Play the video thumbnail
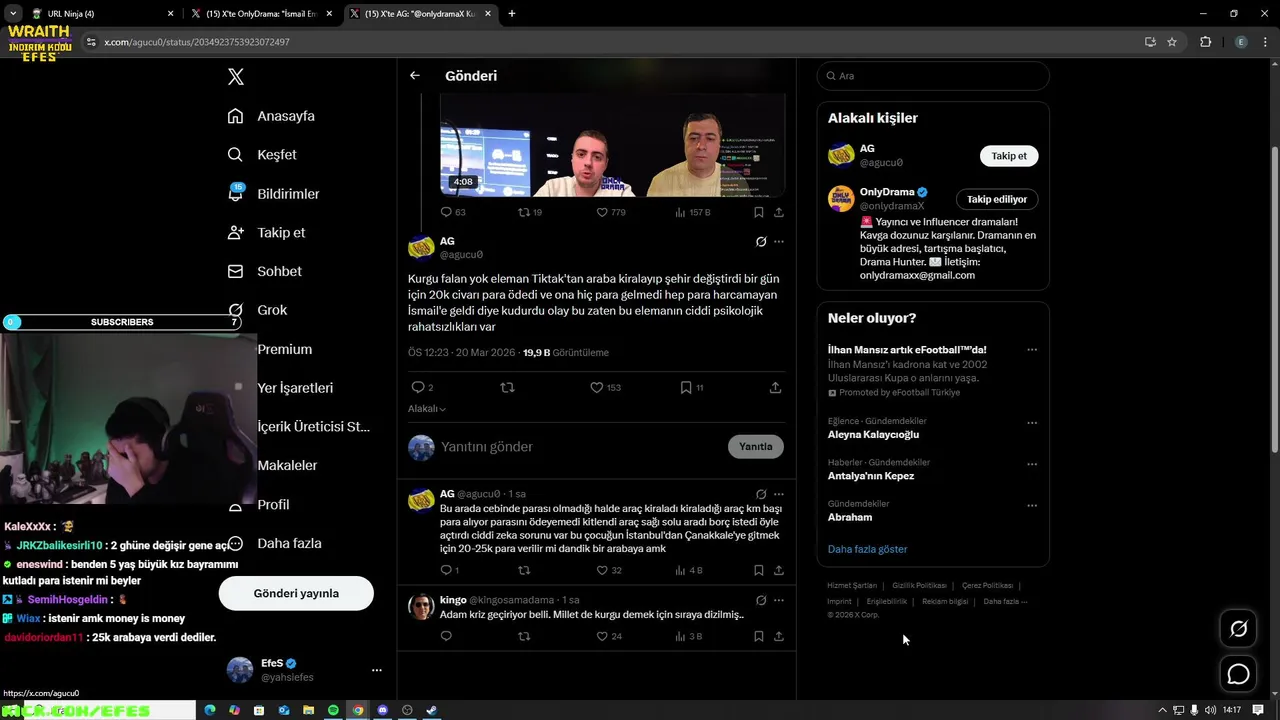This screenshot has width=1280, height=720. pyautogui.click(x=612, y=146)
